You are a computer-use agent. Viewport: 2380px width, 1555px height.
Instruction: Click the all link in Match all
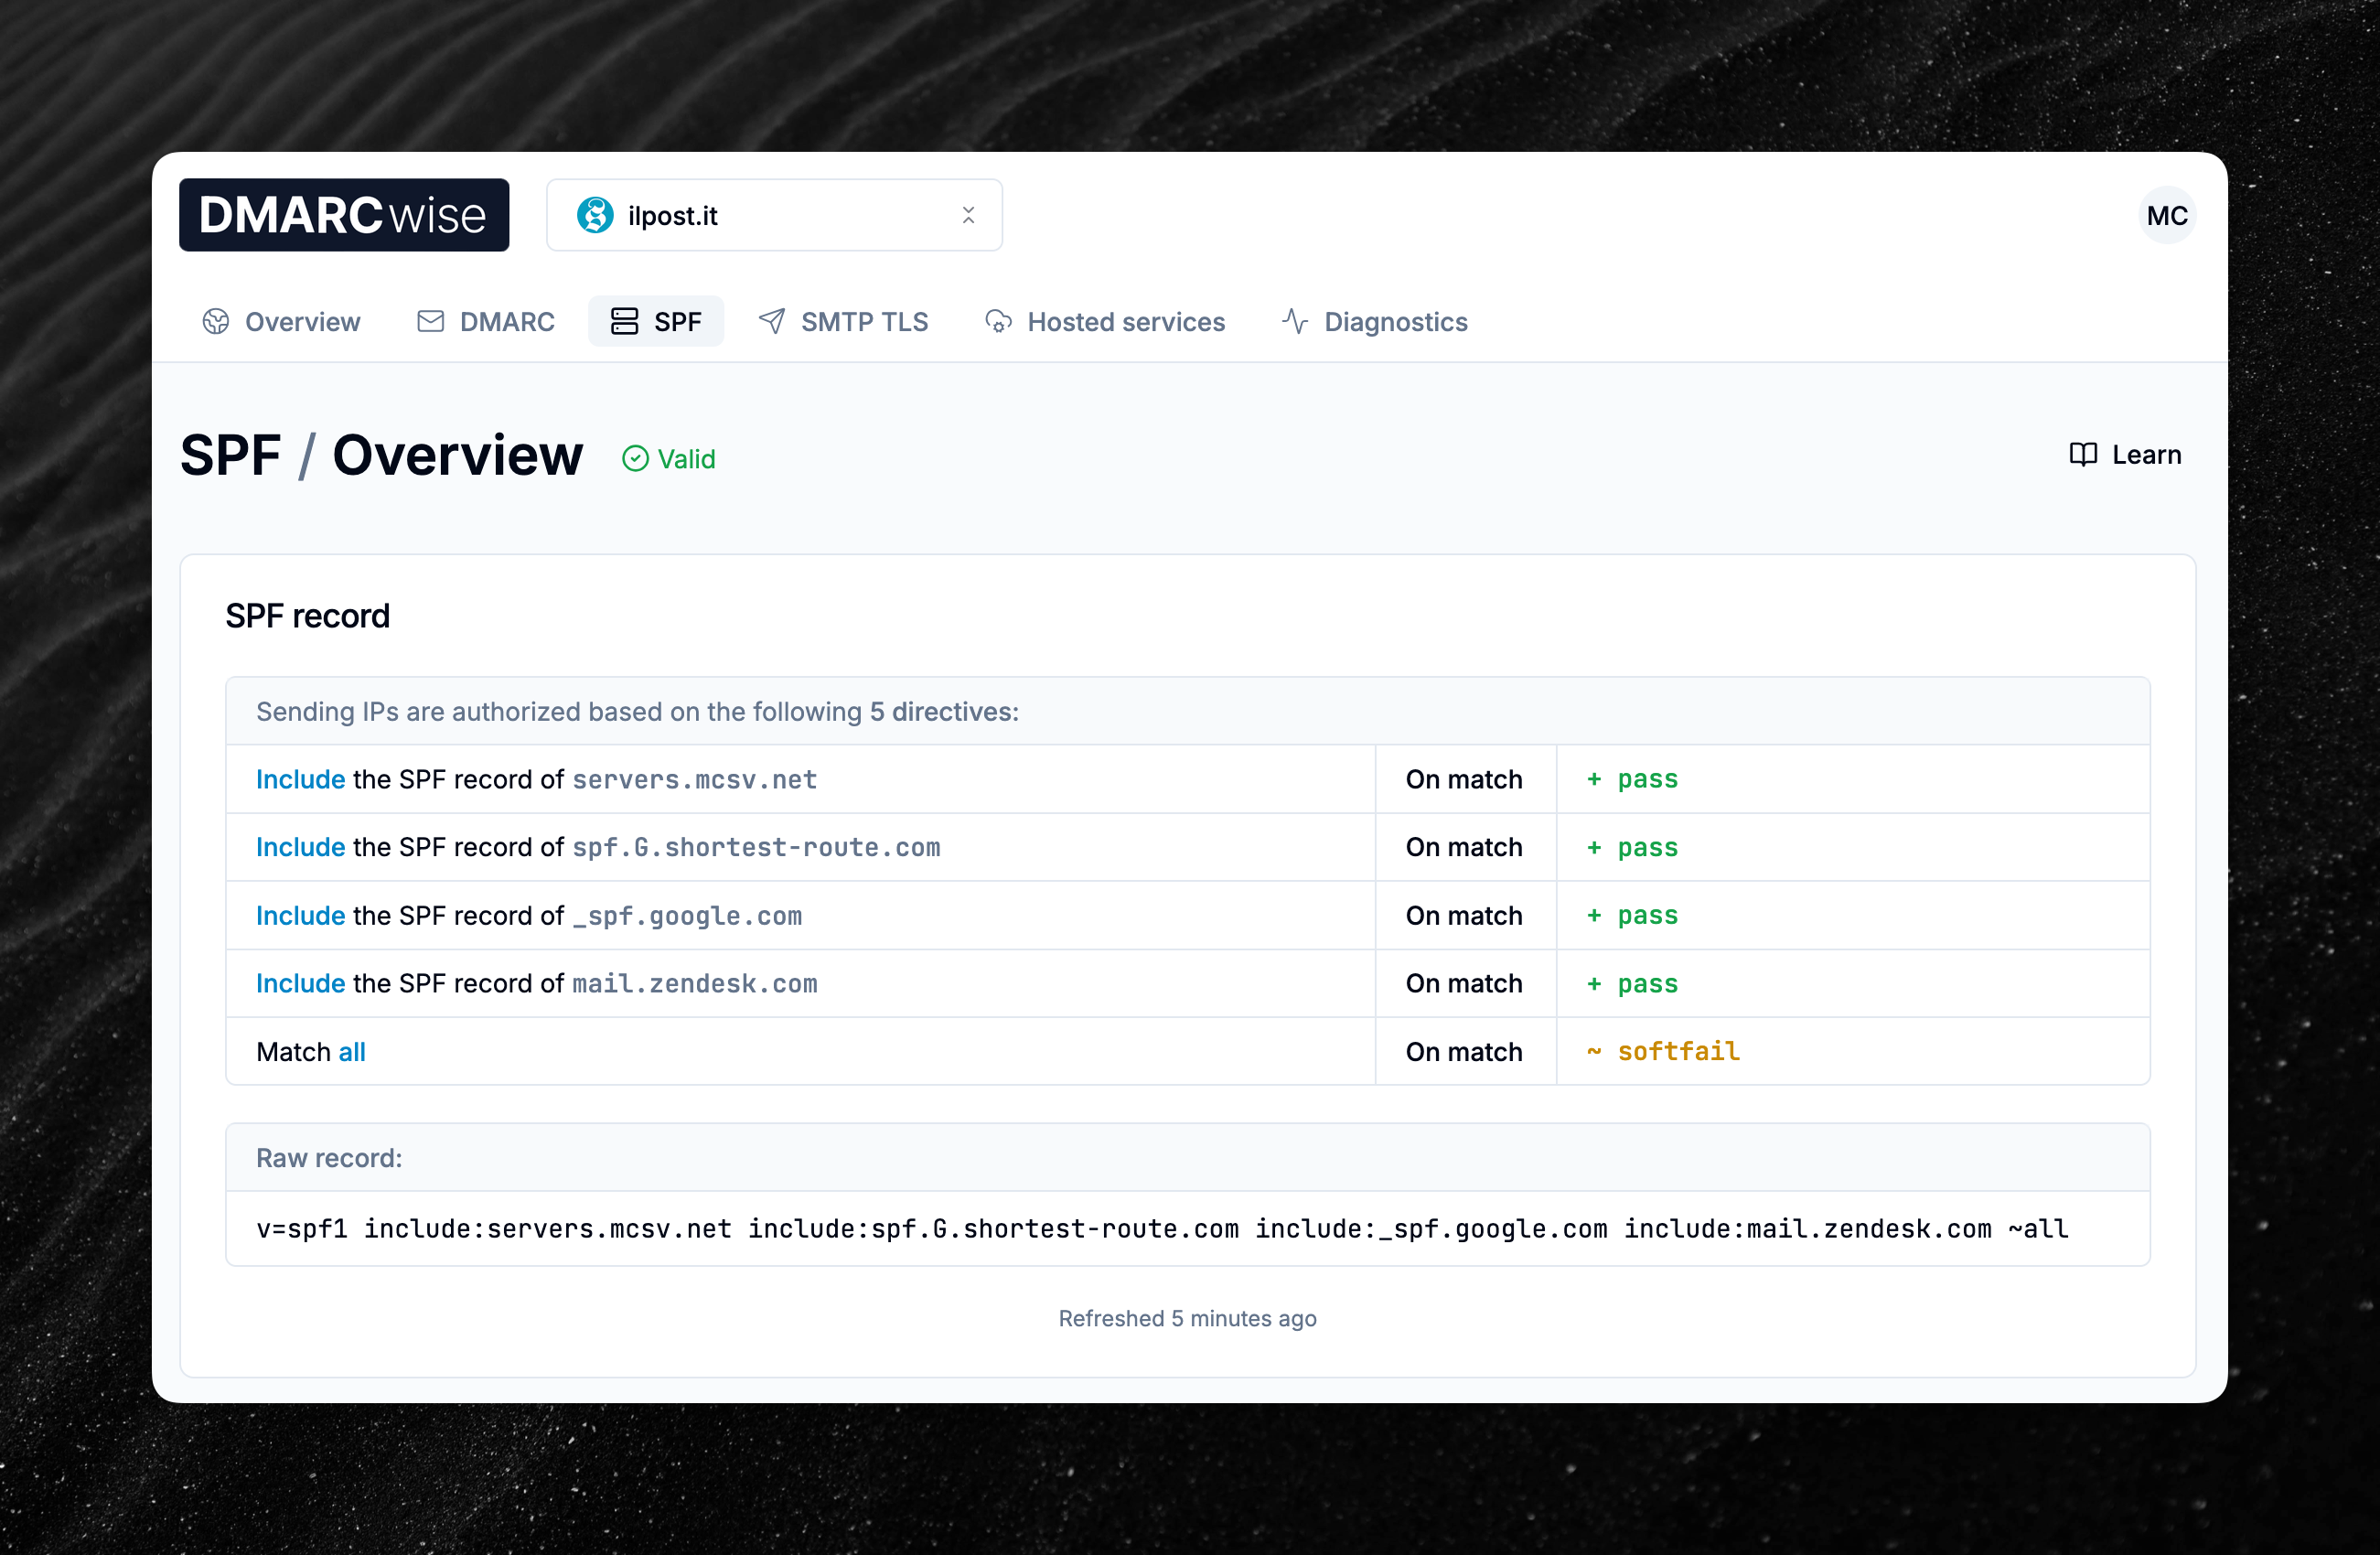click(351, 1051)
